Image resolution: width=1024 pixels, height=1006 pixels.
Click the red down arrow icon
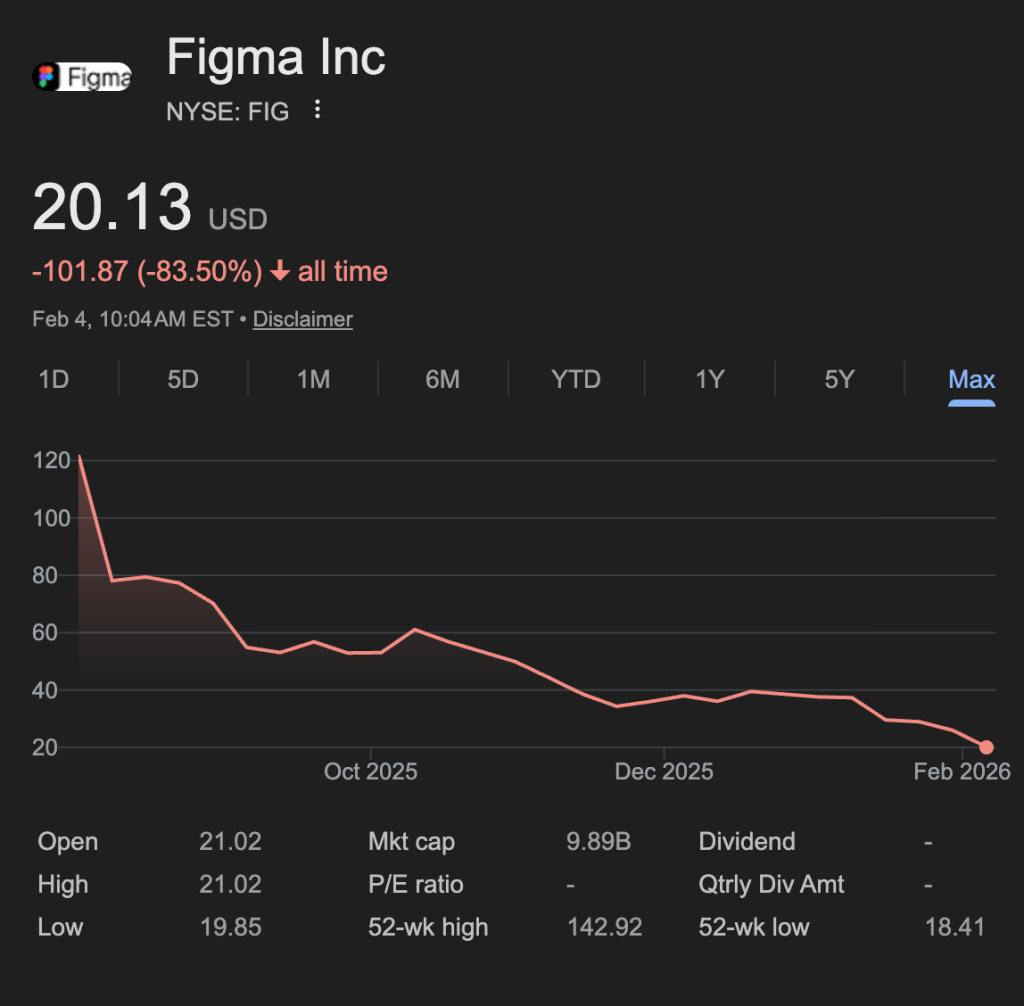280,272
